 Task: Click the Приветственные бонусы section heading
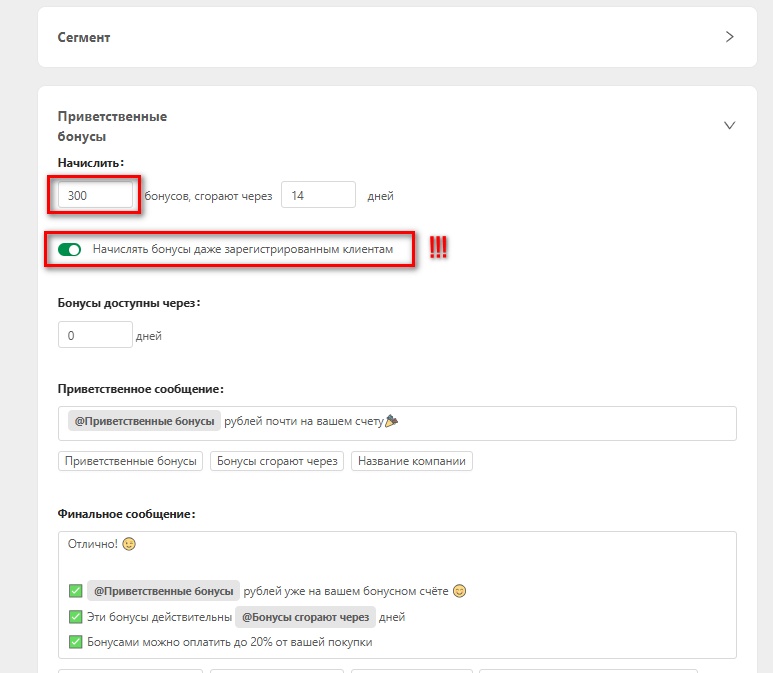pos(112,126)
